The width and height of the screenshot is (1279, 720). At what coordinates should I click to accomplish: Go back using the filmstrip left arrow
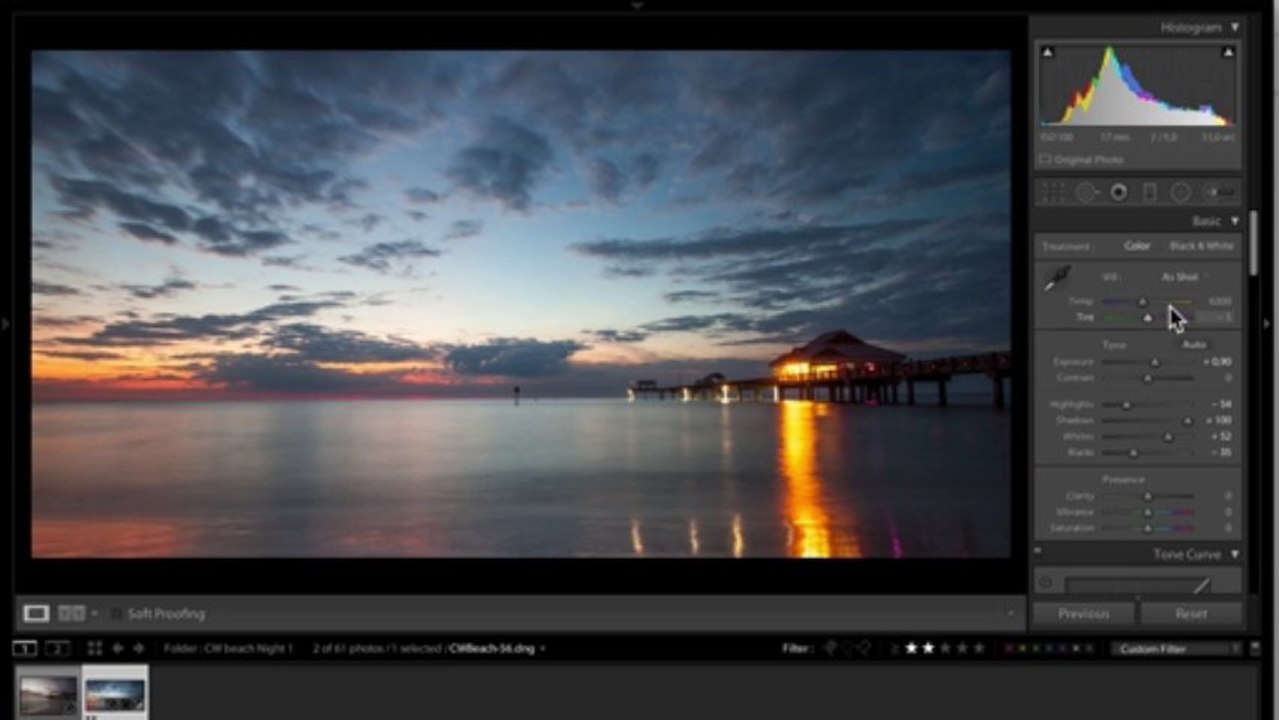point(118,649)
